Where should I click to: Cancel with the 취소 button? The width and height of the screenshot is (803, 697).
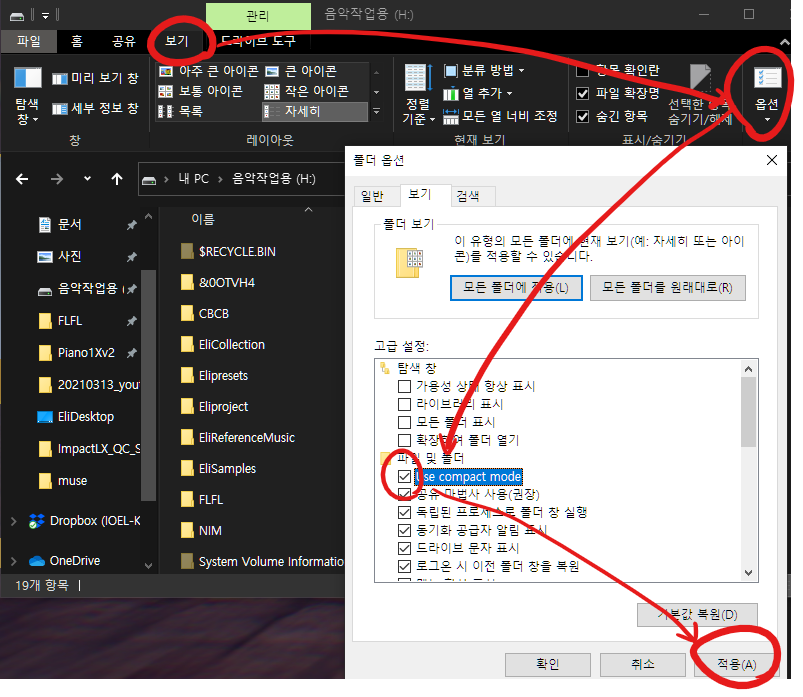[x=642, y=665]
